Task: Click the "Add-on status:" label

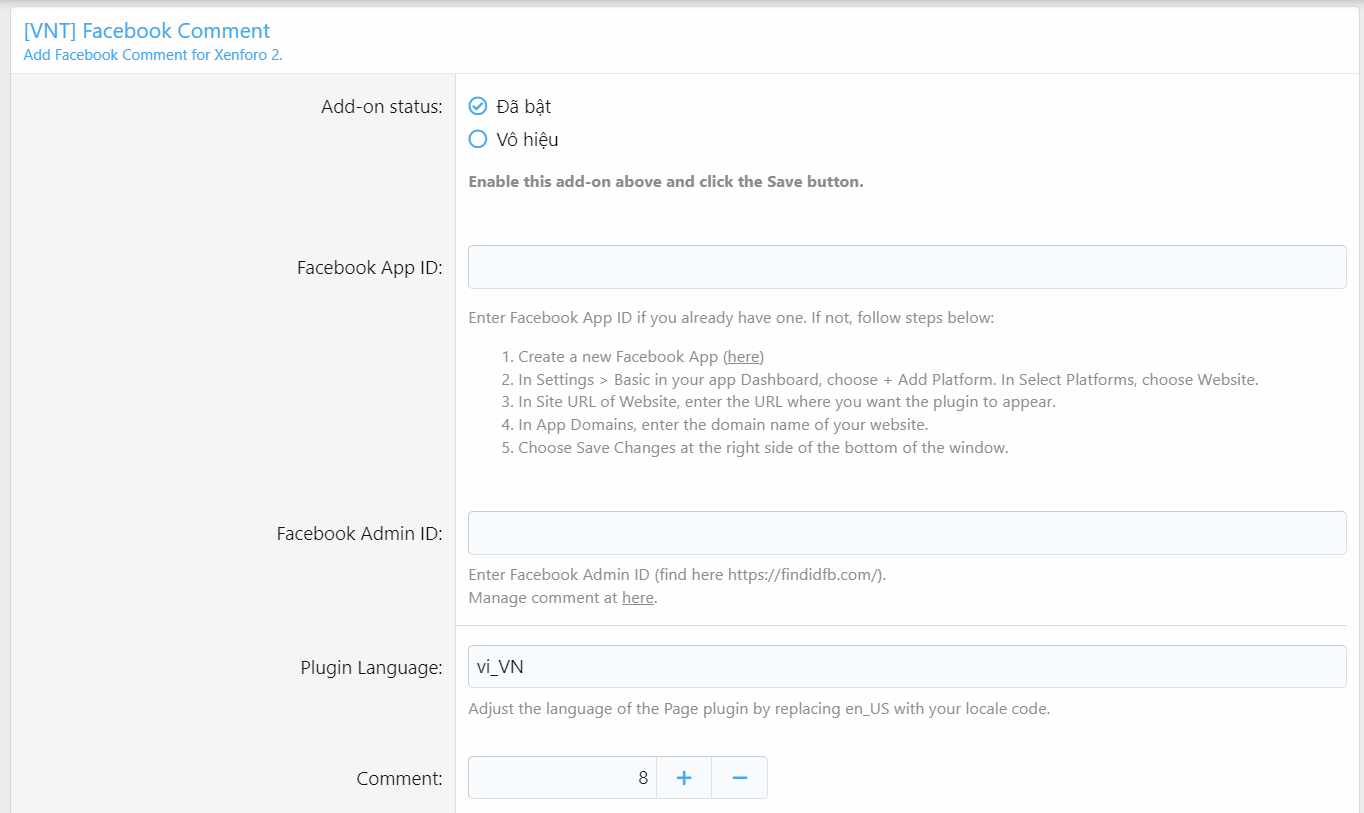Action: pos(381,107)
